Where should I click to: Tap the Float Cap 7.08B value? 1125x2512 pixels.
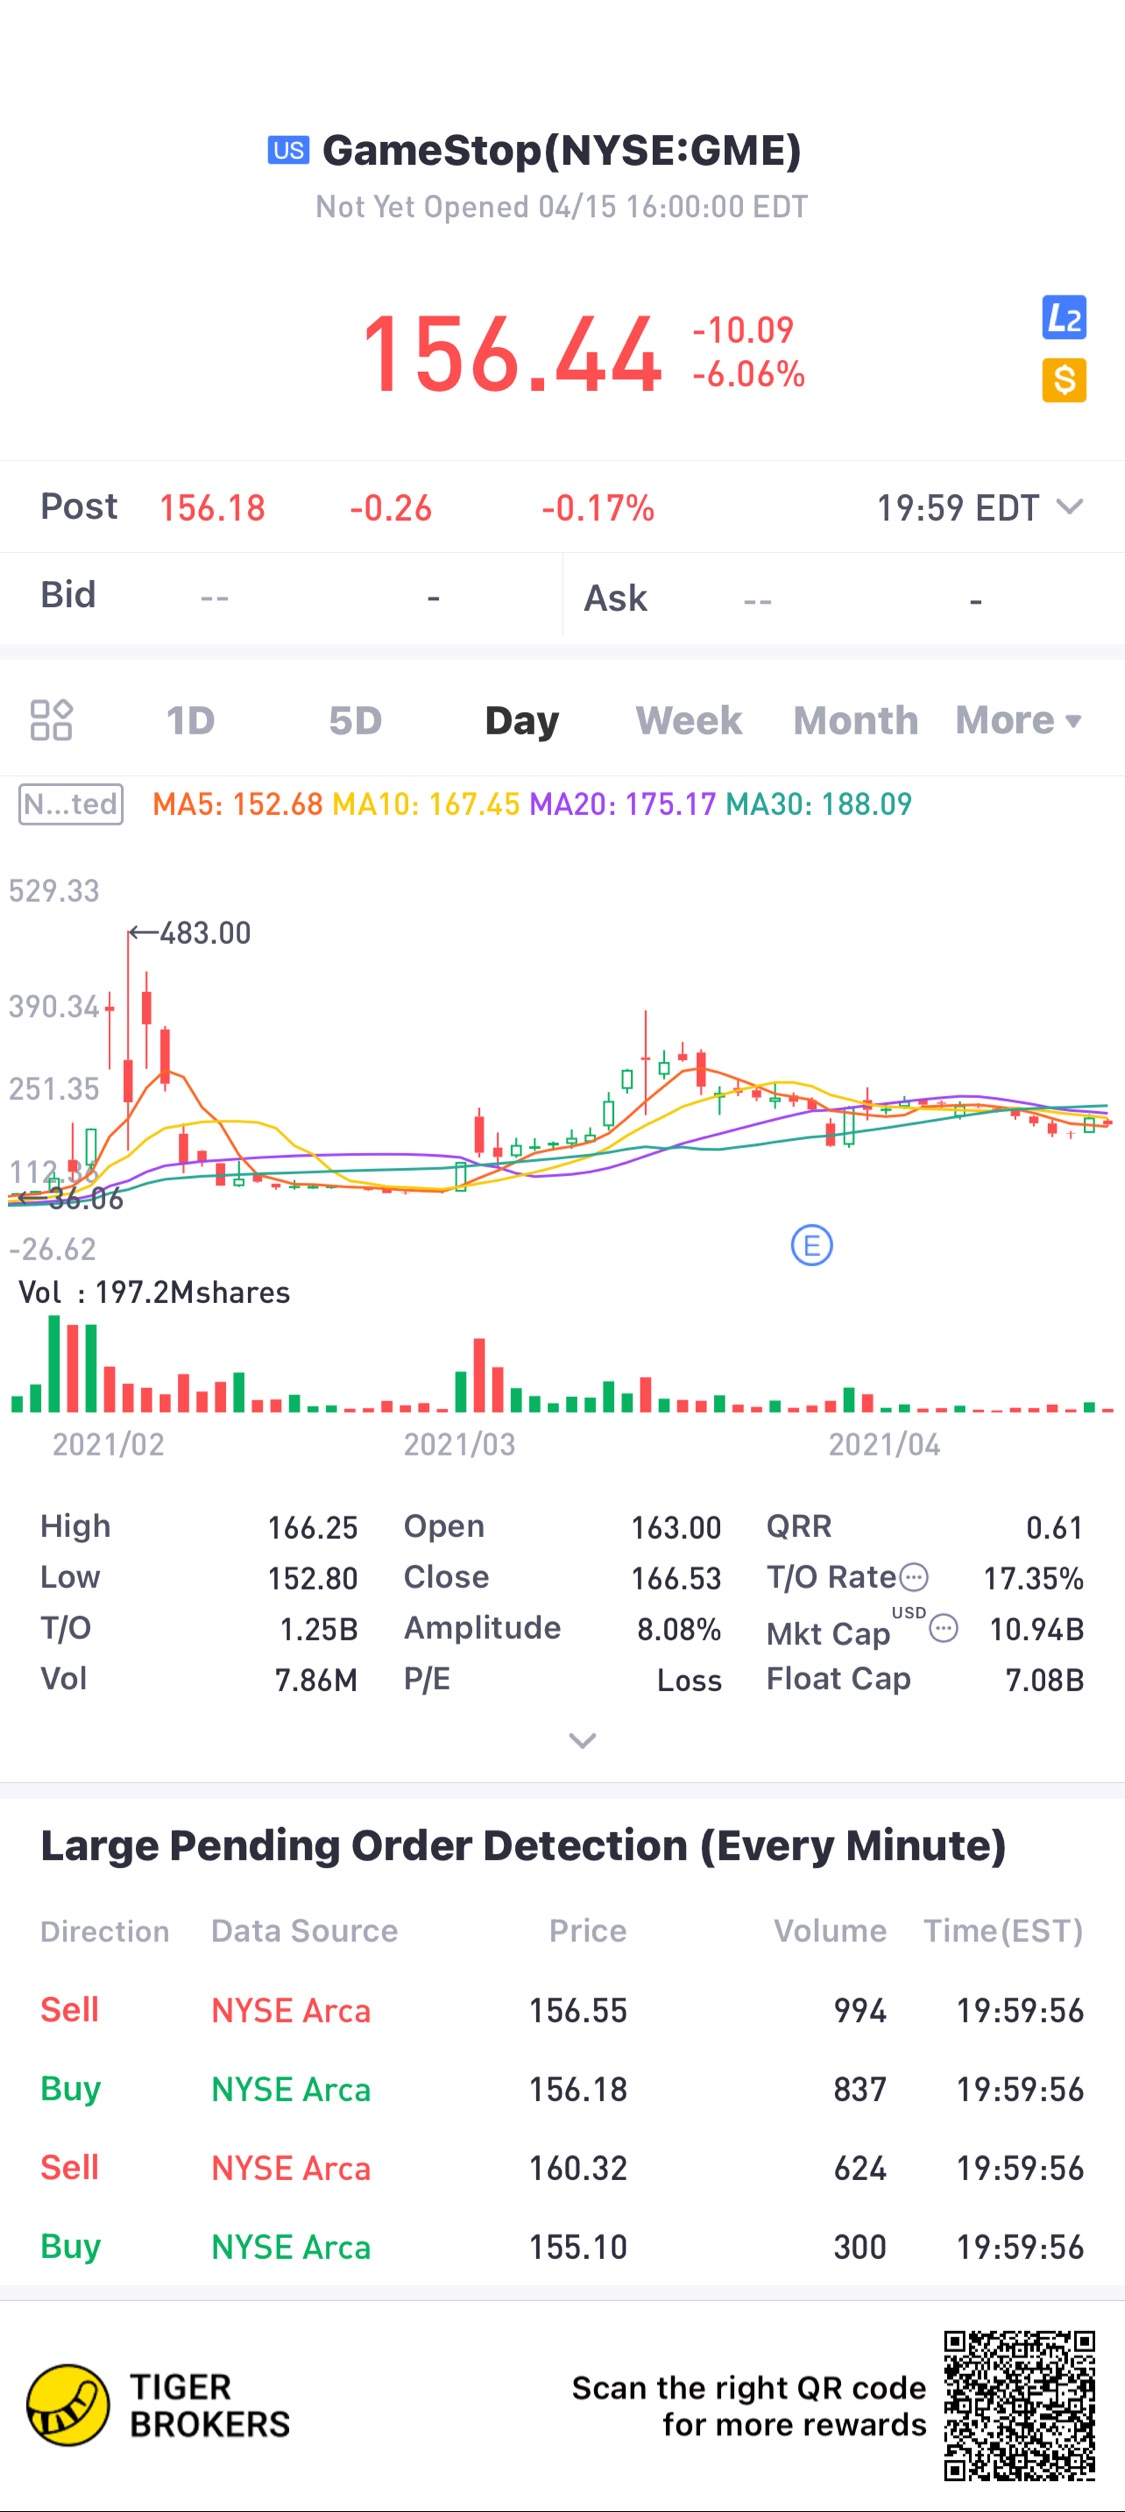[x=1045, y=1679]
